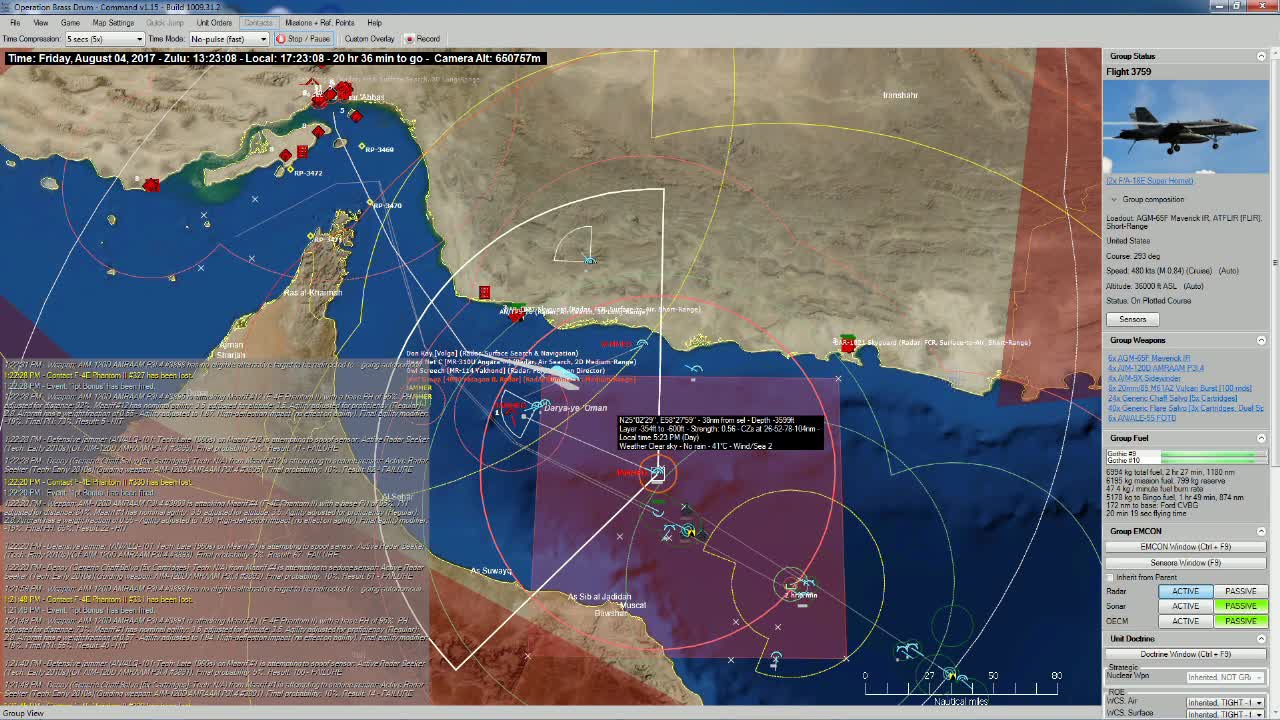Click the friendly aircraft icon near Darya-ye Oman label
The image size is (1280, 720).
(540, 405)
